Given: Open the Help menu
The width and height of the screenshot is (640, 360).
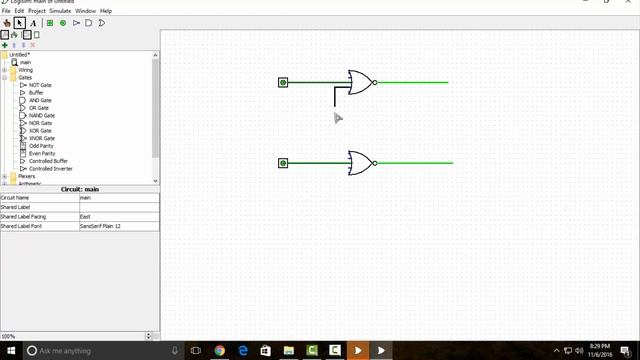Looking at the screenshot, I should click(106, 11).
